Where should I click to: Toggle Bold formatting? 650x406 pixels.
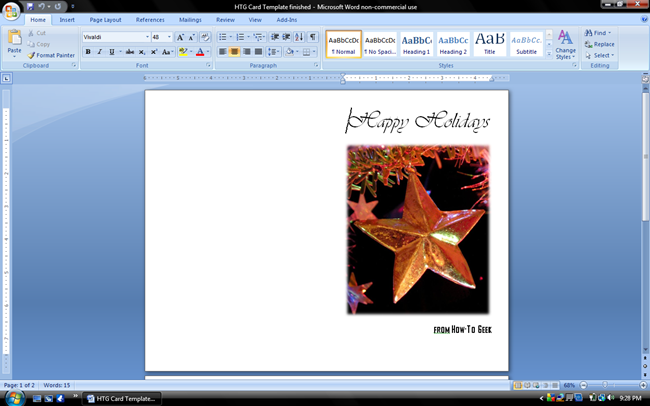tap(88, 52)
